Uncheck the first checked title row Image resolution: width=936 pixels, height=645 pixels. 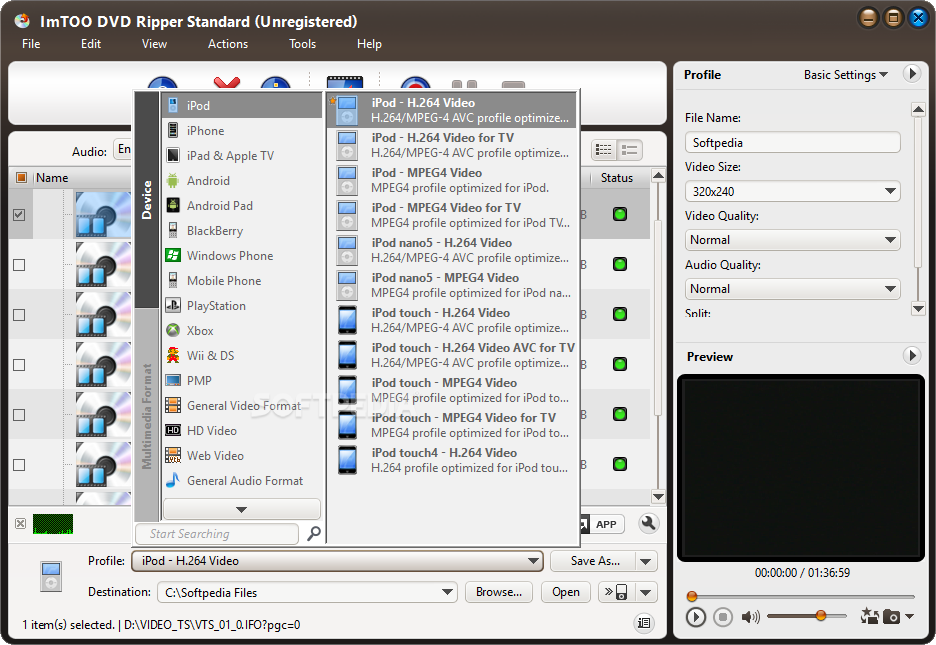pyautogui.click(x=19, y=215)
